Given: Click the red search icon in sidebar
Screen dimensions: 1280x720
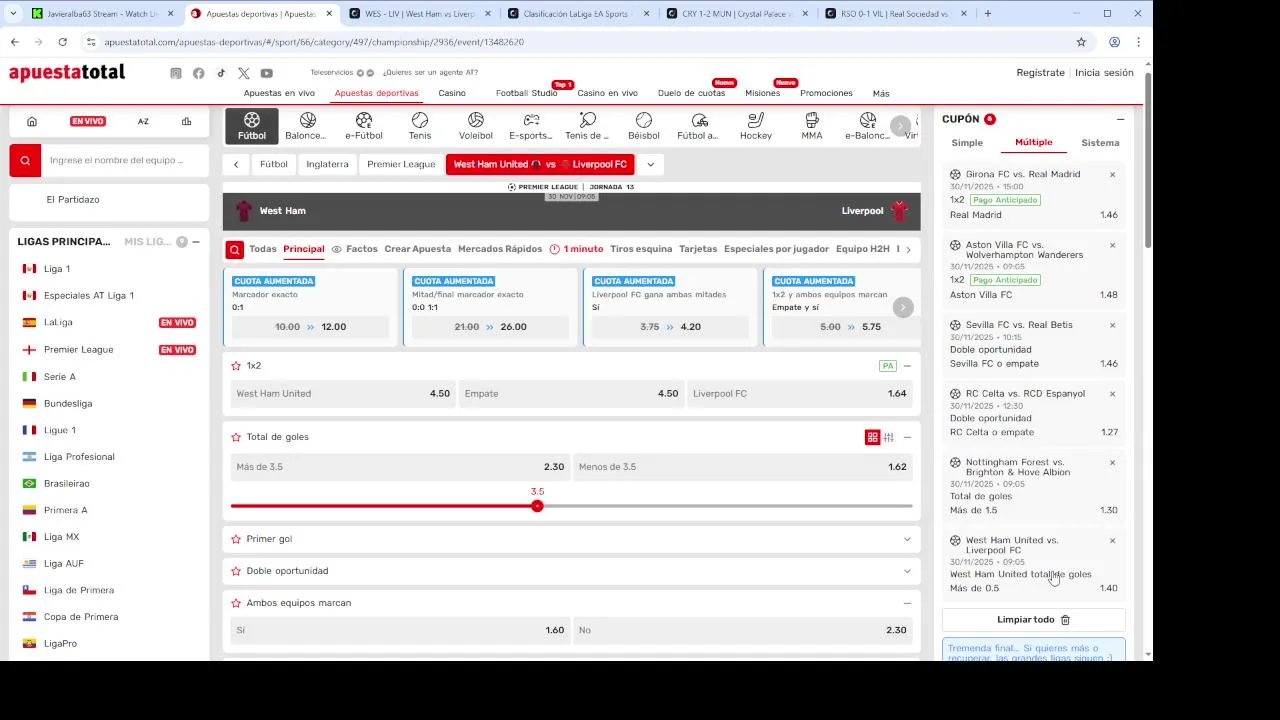Looking at the screenshot, I should tap(25, 160).
